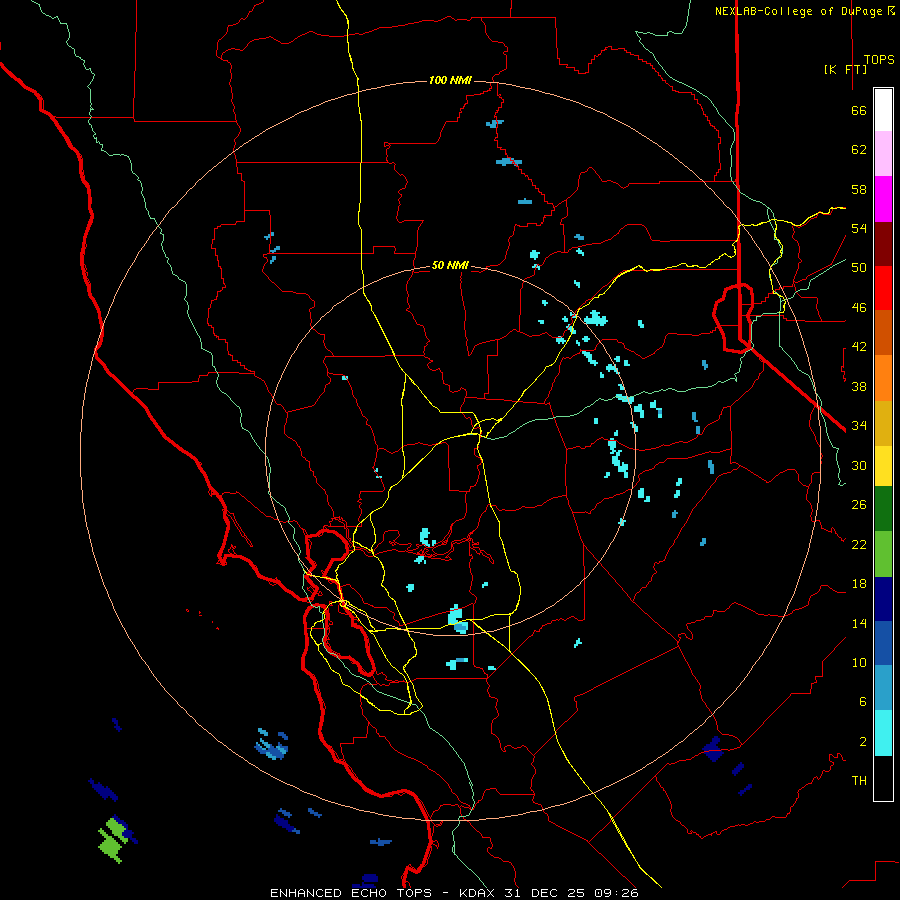Click the "42" legend value
Screen dimensions: 900x900
(859, 347)
